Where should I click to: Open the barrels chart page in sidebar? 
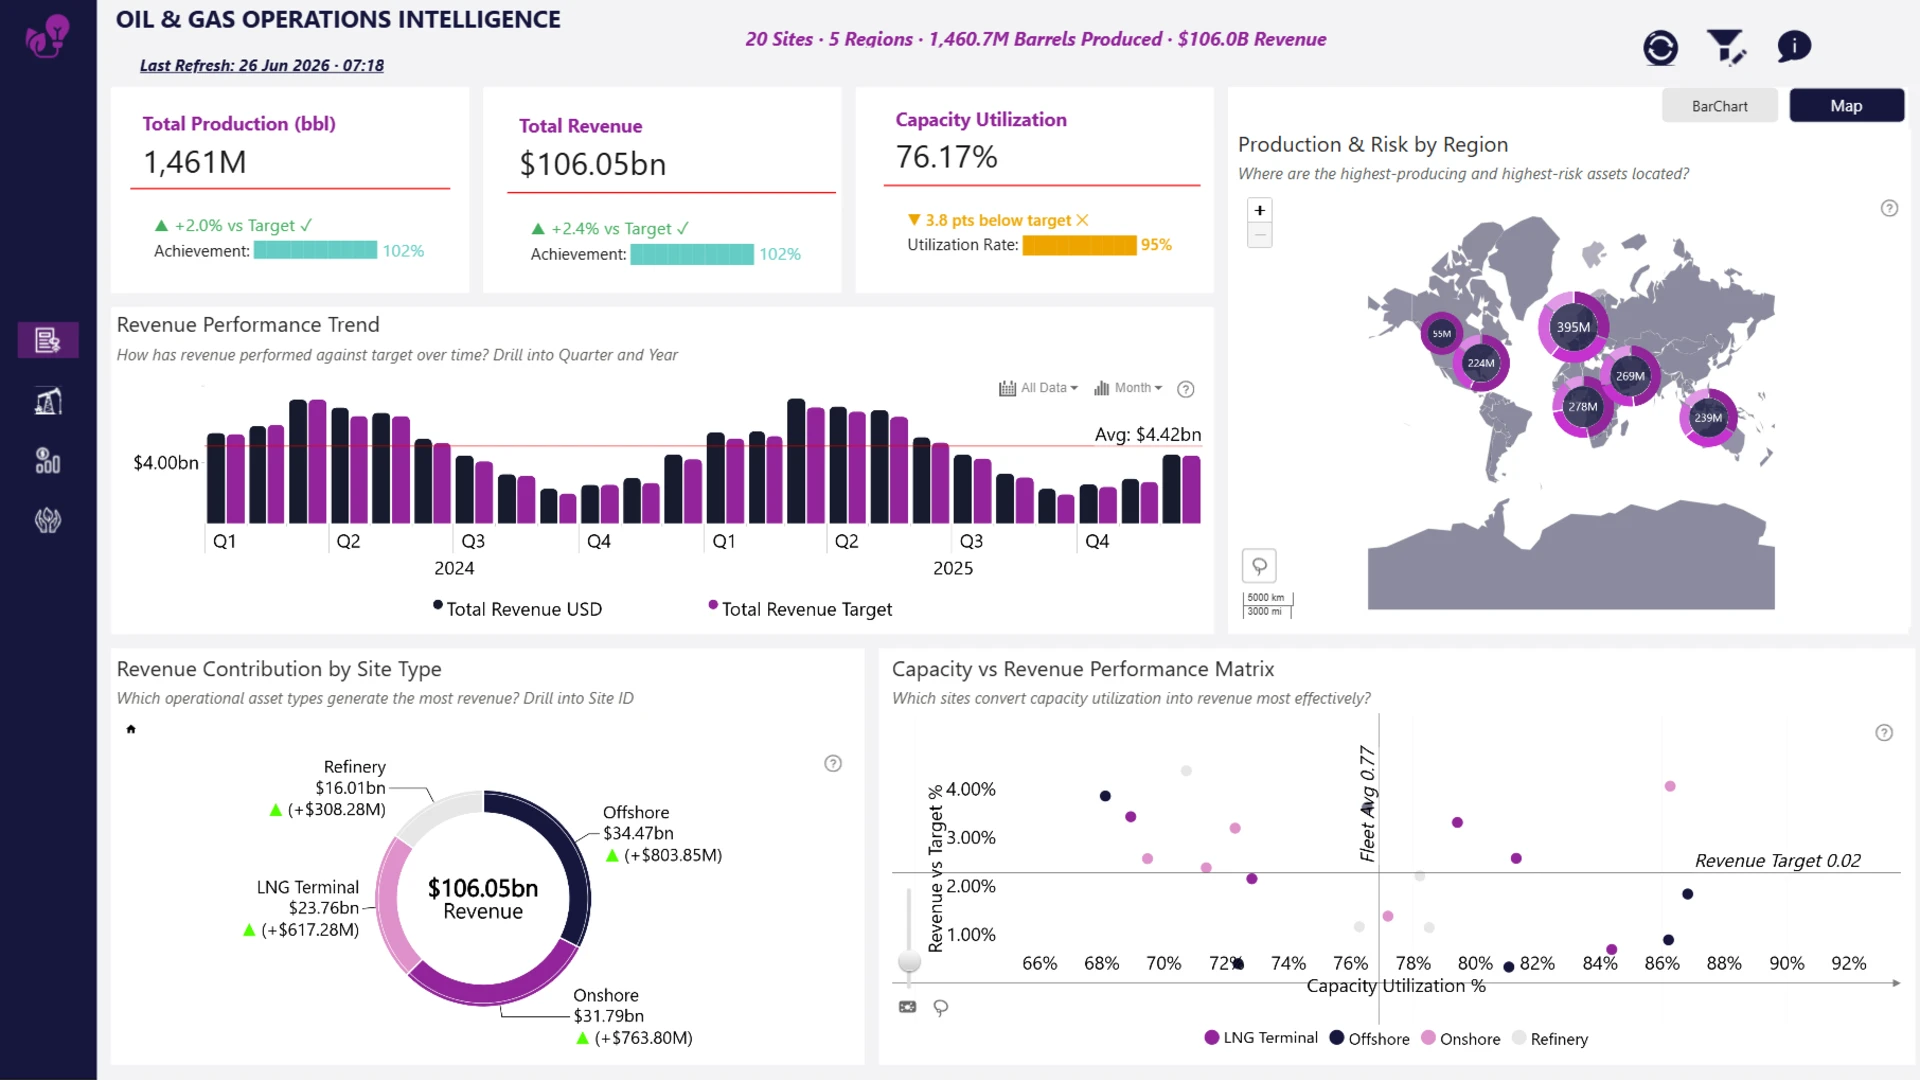point(48,460)
